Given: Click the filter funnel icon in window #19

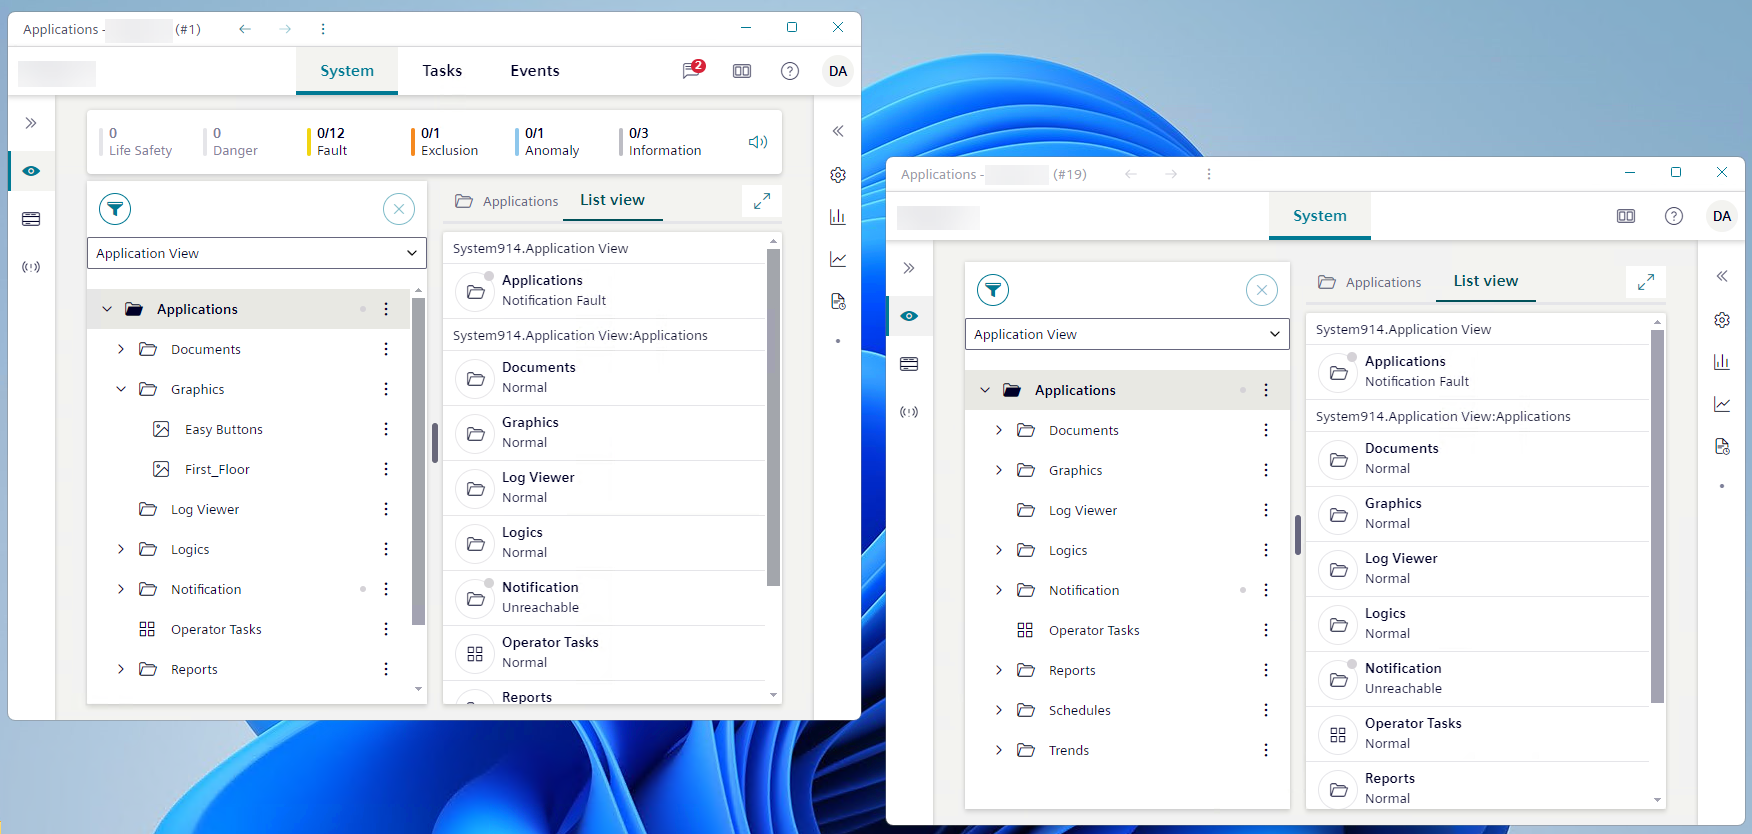Looking at the screenshot, I should coord(993,290).
